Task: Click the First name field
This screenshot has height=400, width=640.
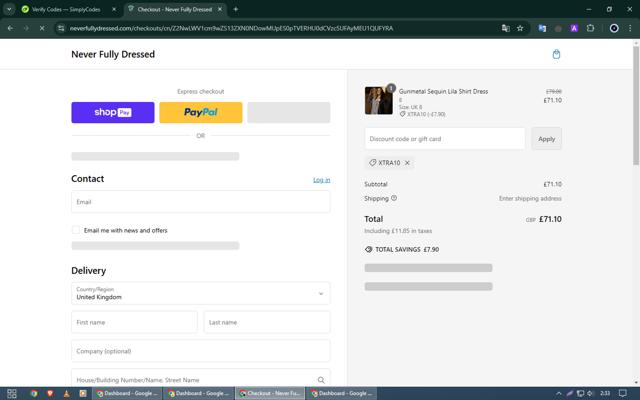Action: pos(134,322)
